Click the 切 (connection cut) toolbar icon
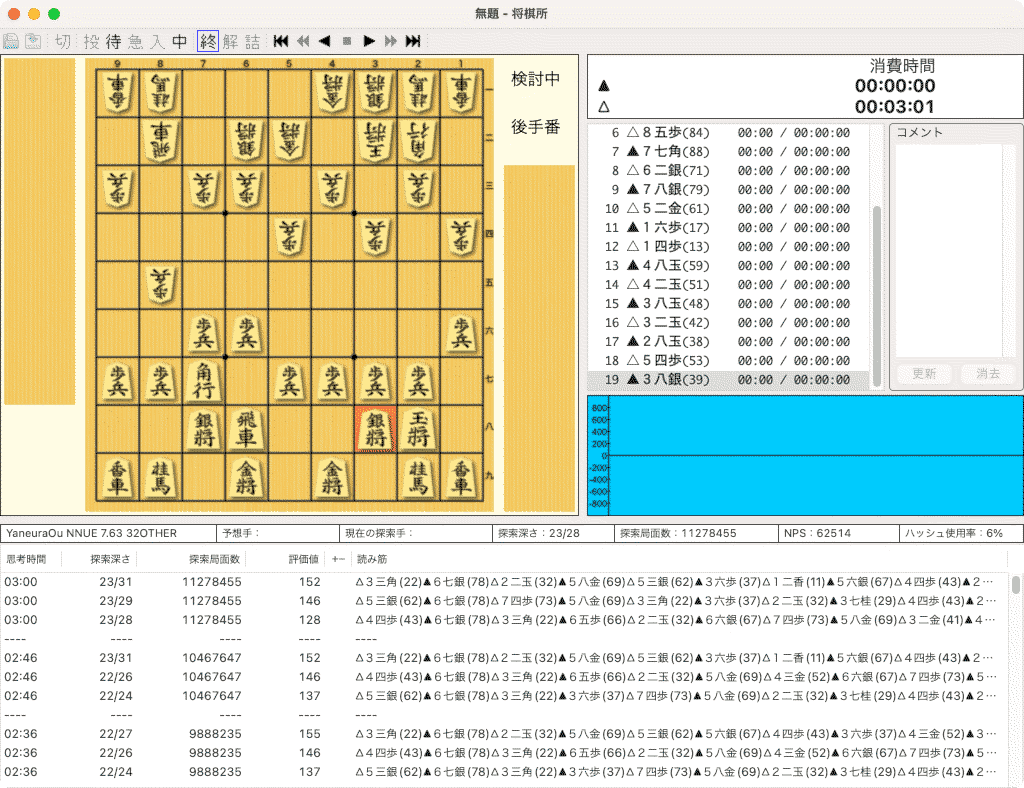 click(63, 41)
